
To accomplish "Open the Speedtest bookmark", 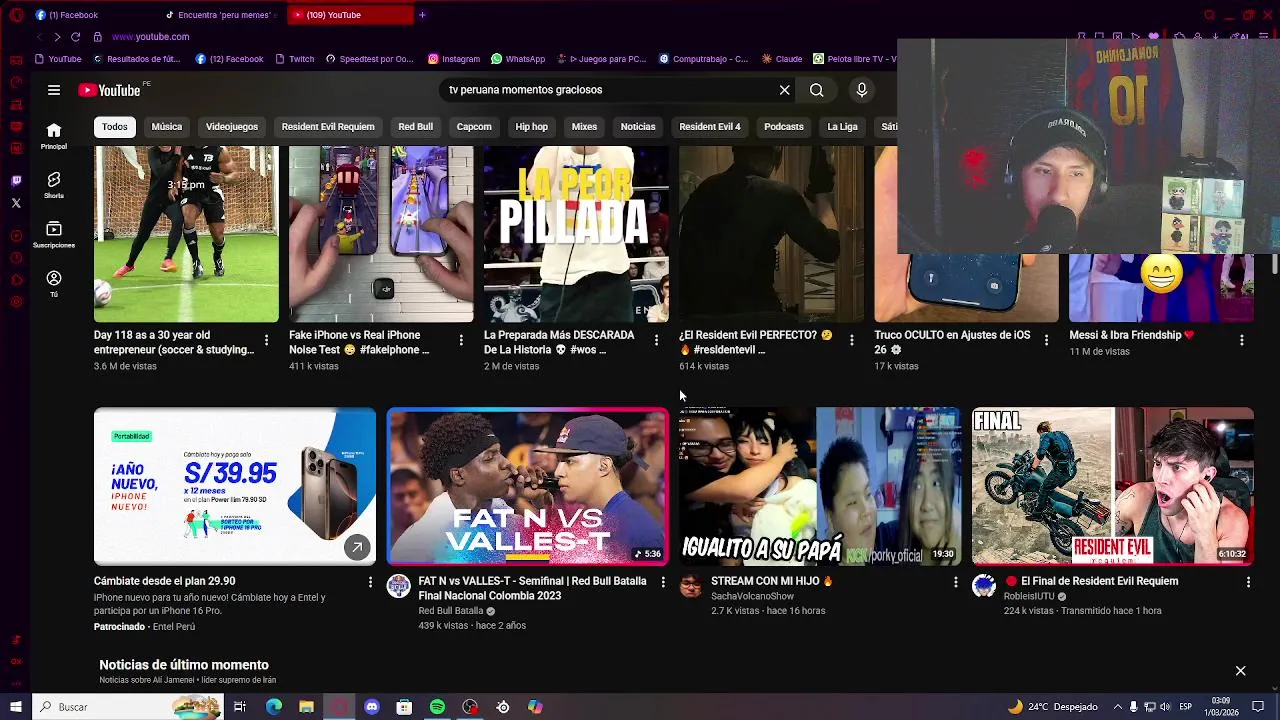I will [369, 59].
